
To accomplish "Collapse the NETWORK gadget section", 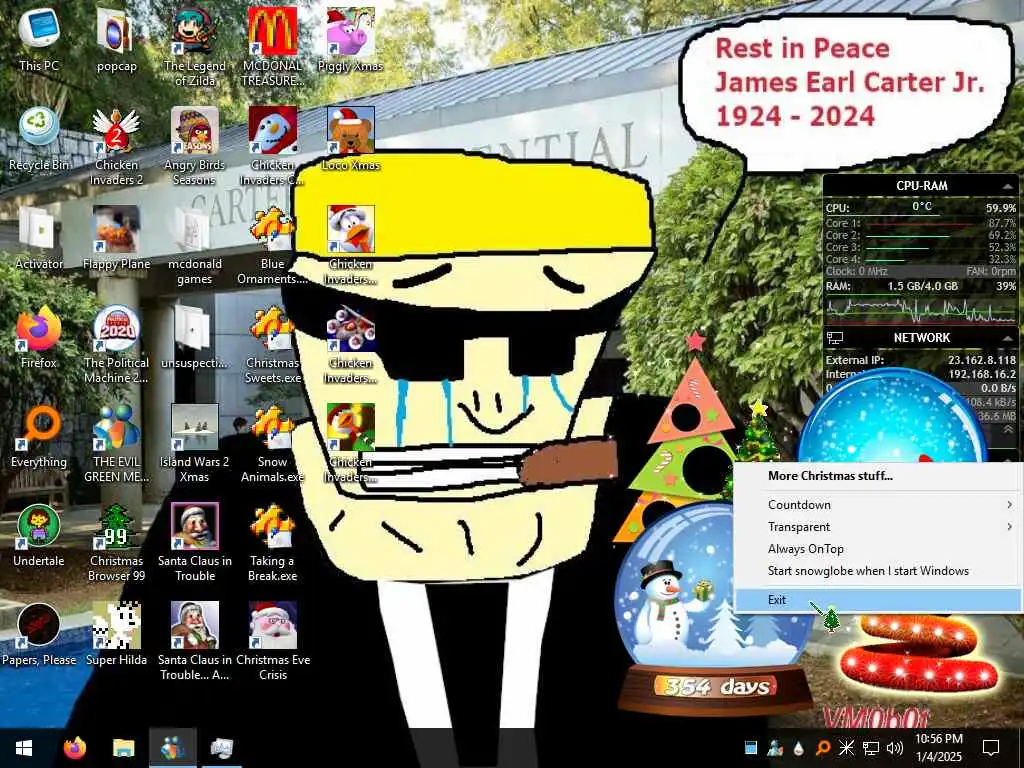I will click(1007, 338).
